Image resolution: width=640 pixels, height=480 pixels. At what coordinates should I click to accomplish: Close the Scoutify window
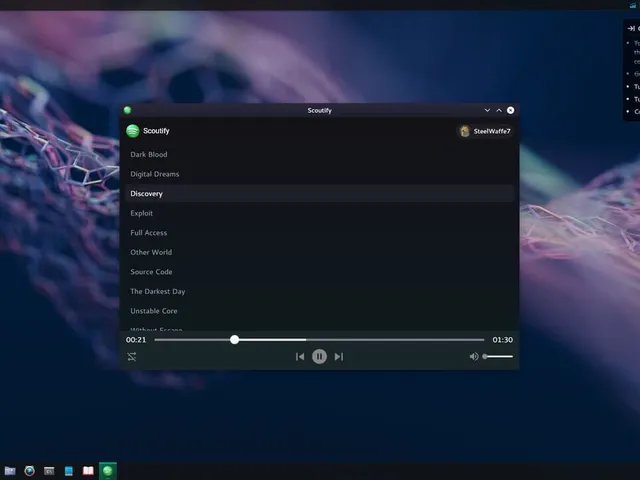[x=510, y=110]
